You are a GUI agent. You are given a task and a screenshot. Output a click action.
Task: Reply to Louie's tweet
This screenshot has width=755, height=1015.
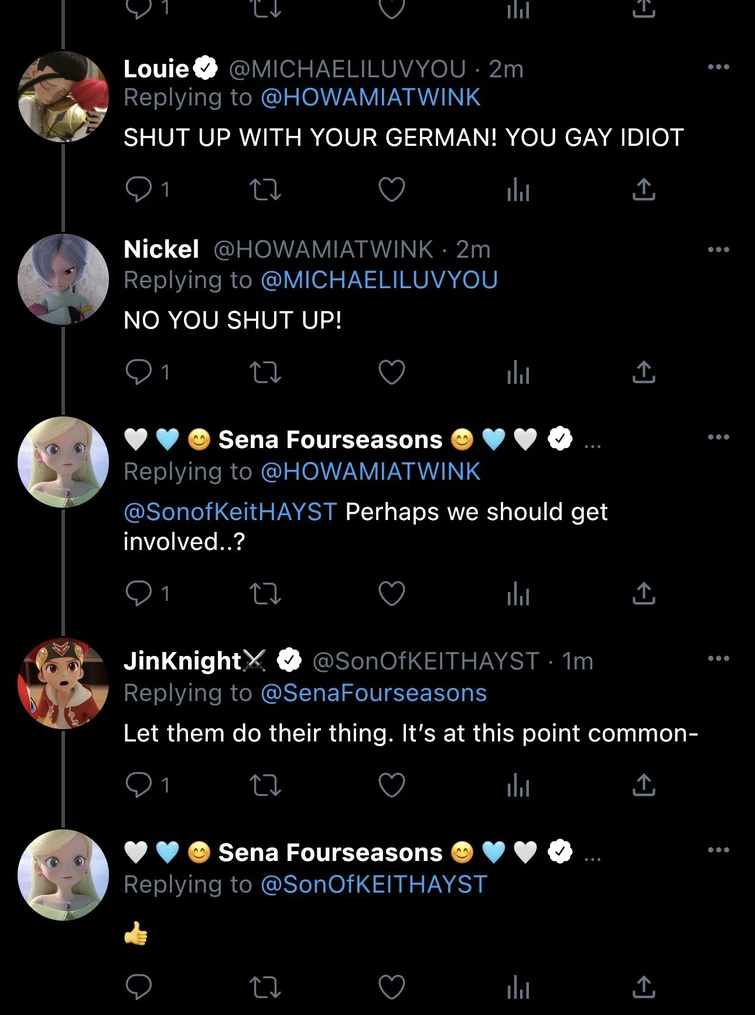[x=137, y=189]
